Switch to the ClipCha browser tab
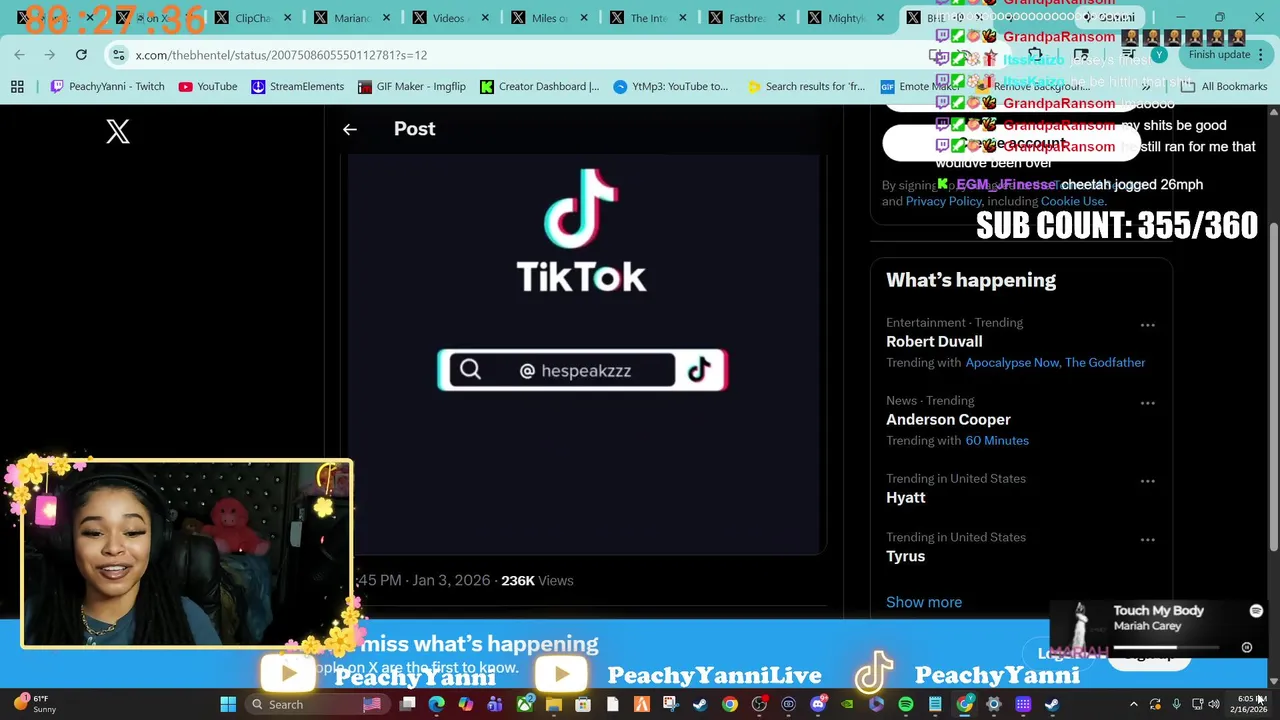1280x720 pixels. point(252,18)
